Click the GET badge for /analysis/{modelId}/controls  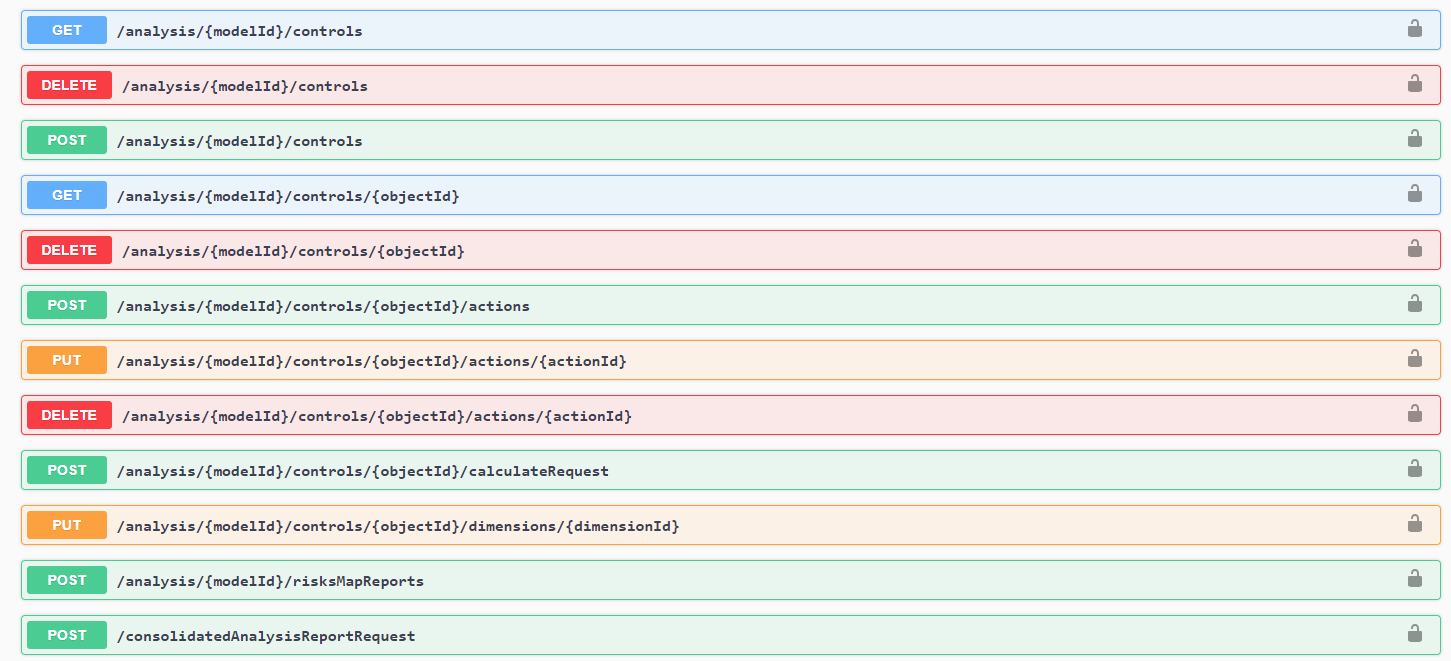click(x=67, y=30)
